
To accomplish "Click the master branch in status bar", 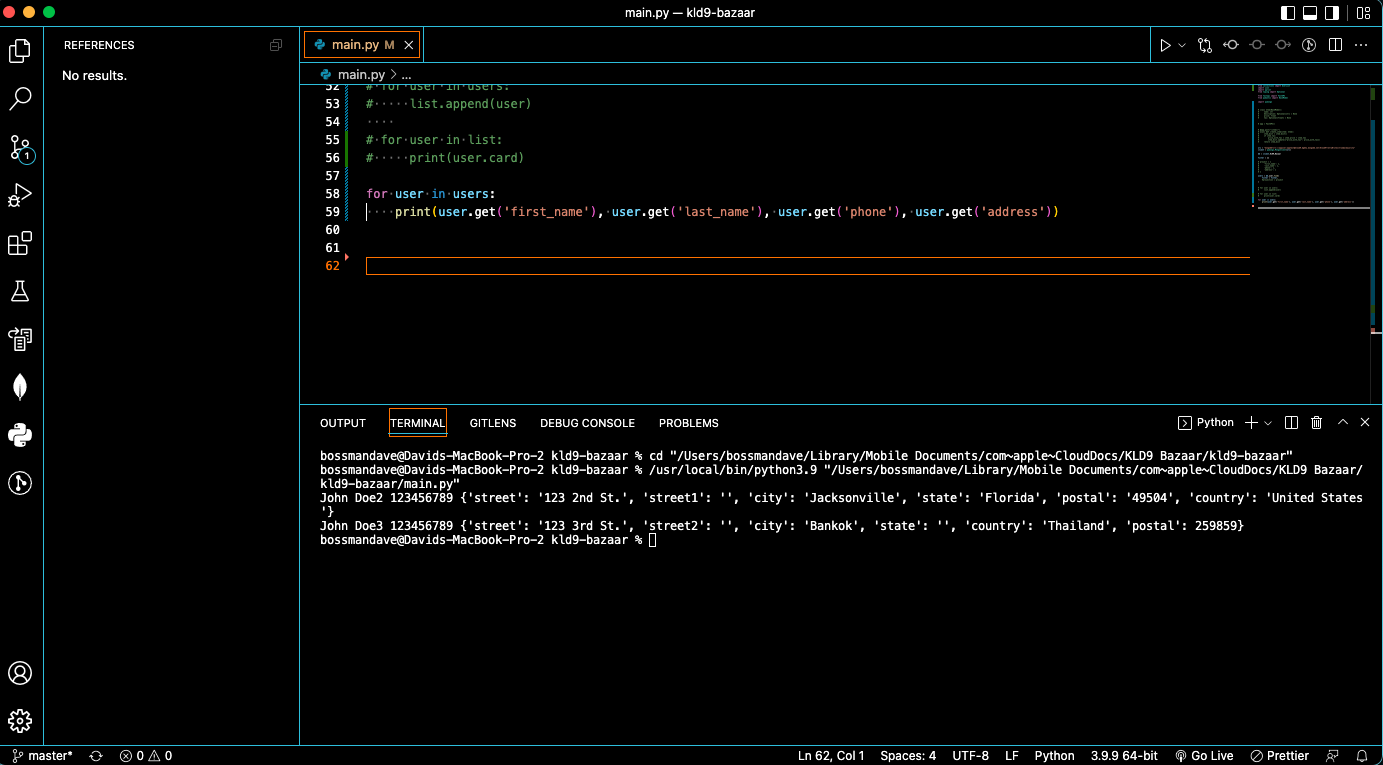I will point(43,756).
